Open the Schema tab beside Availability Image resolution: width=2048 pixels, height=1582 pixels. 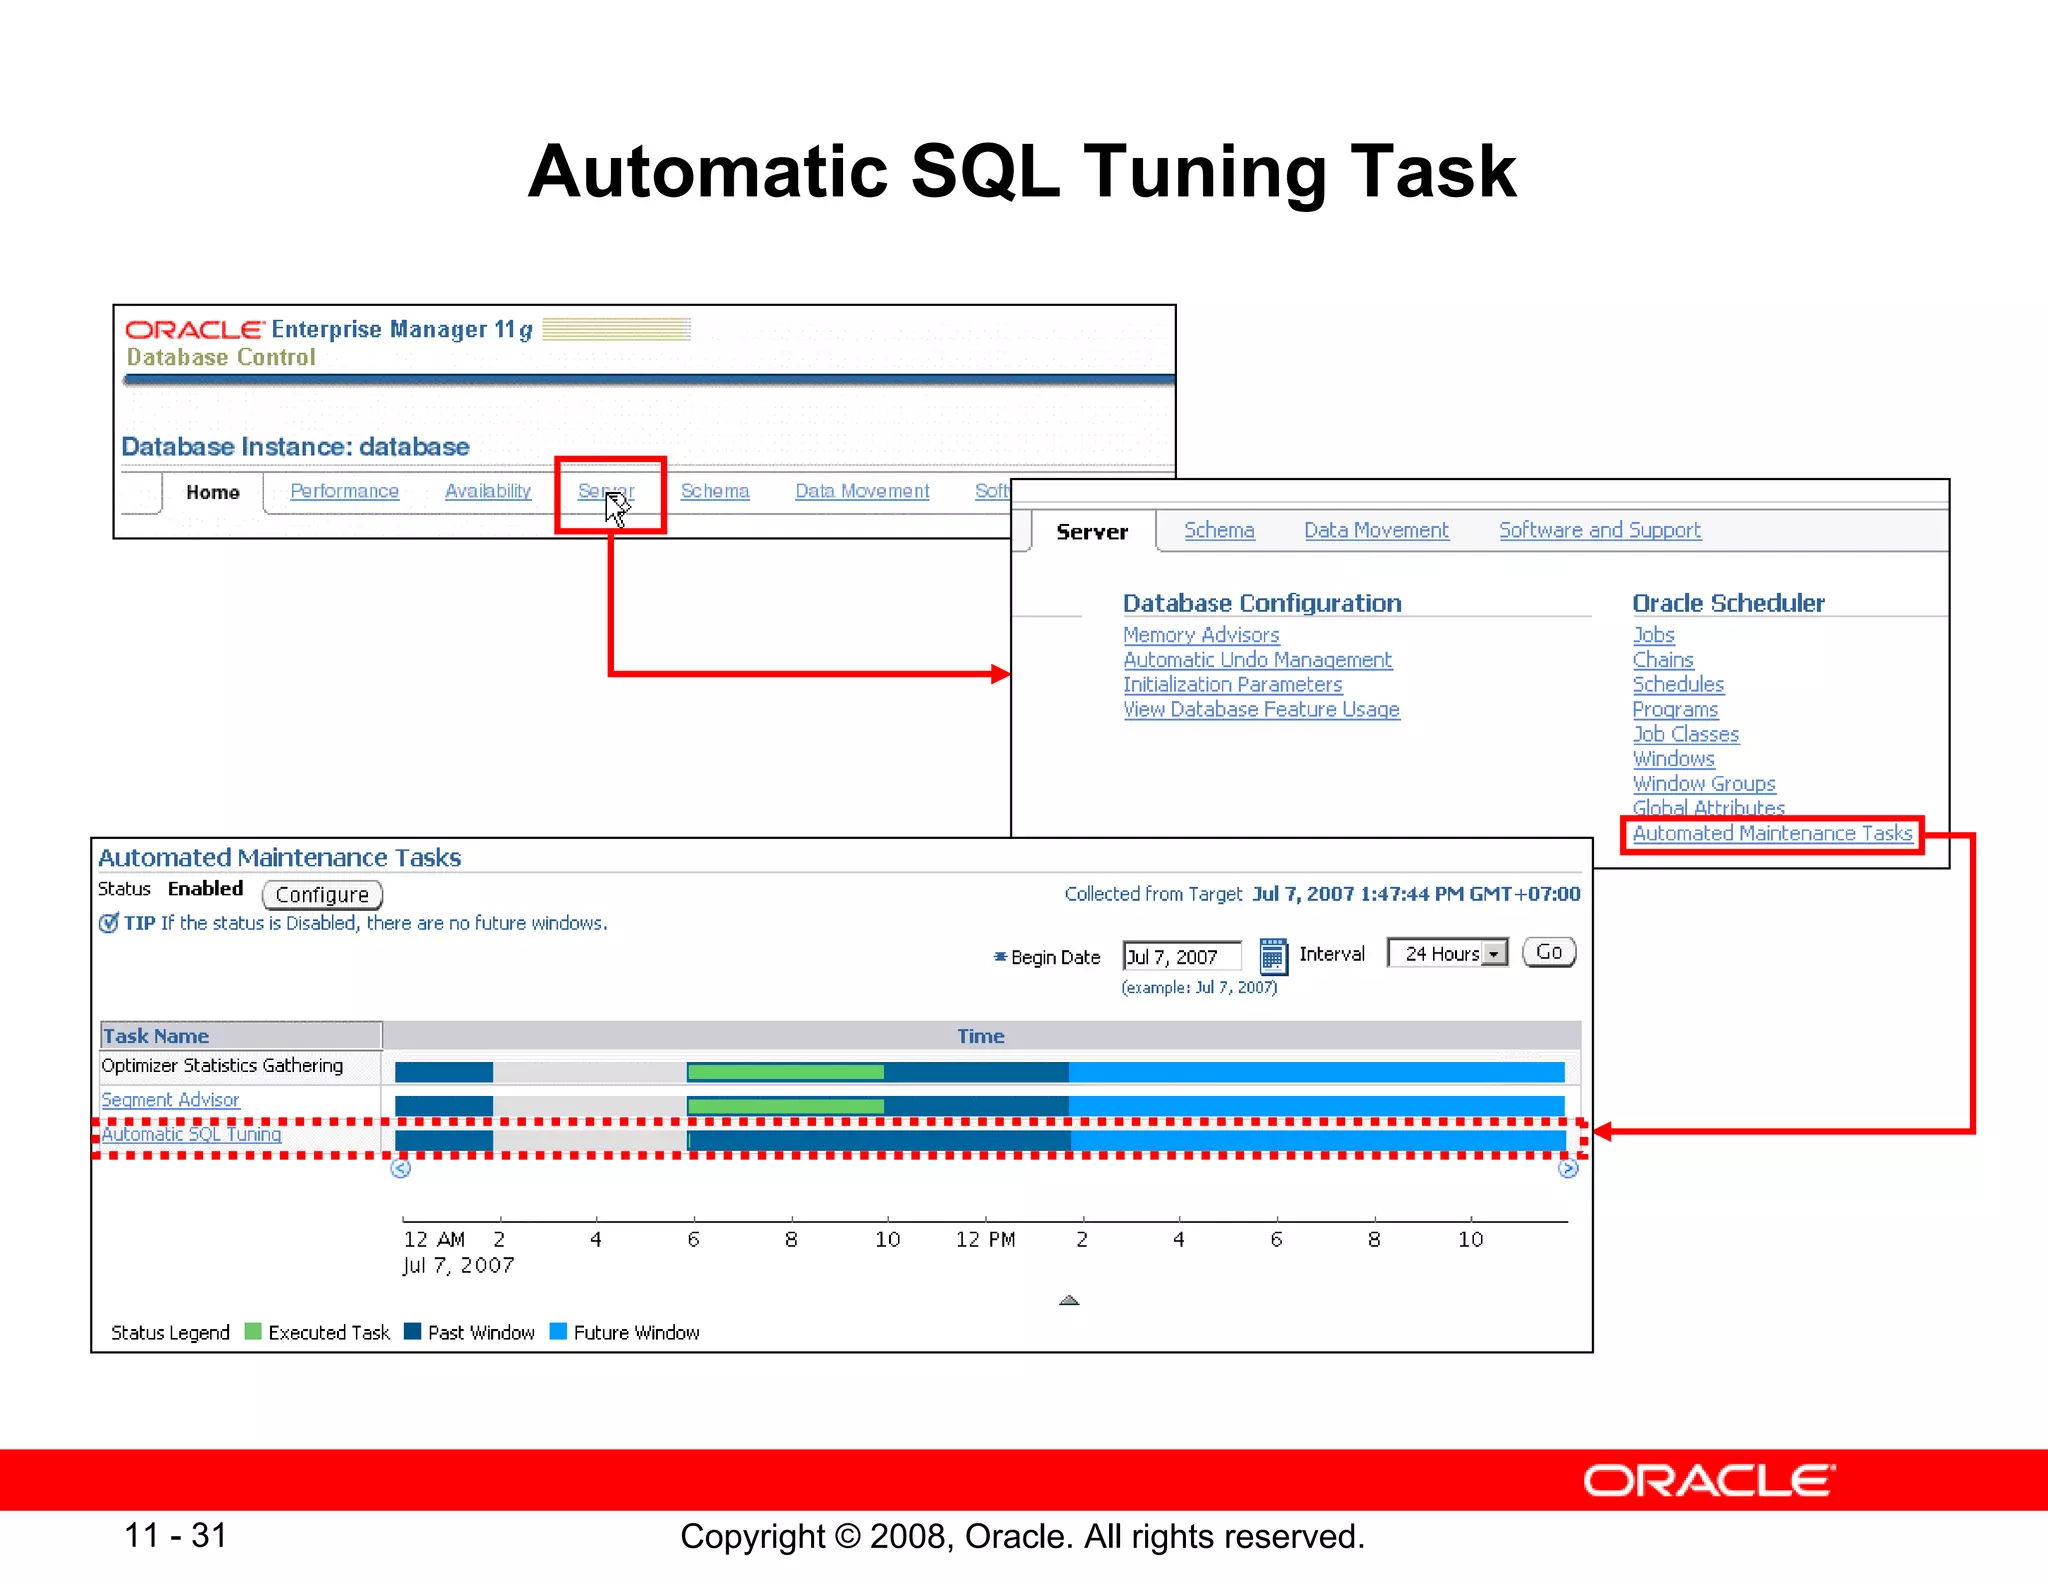click(715, 491)
